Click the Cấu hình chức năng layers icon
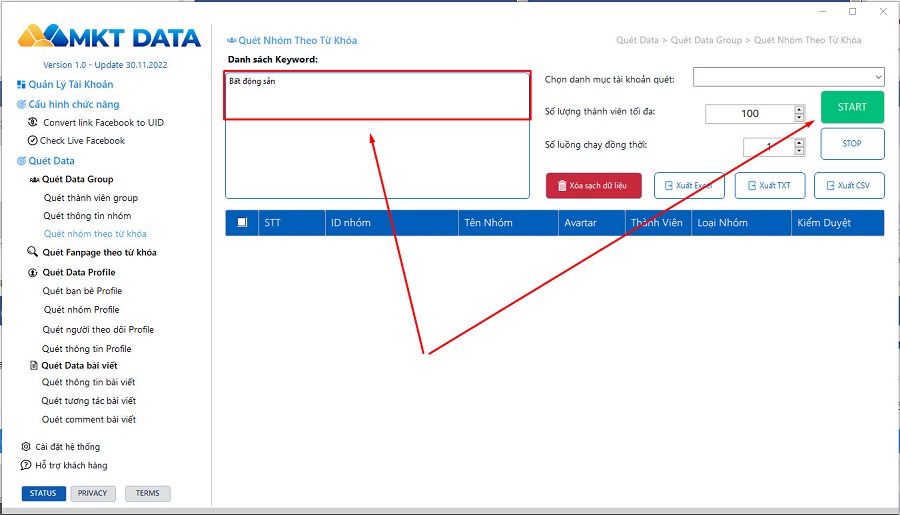Viewport: 900px width, 515px height. click(21, 104)
